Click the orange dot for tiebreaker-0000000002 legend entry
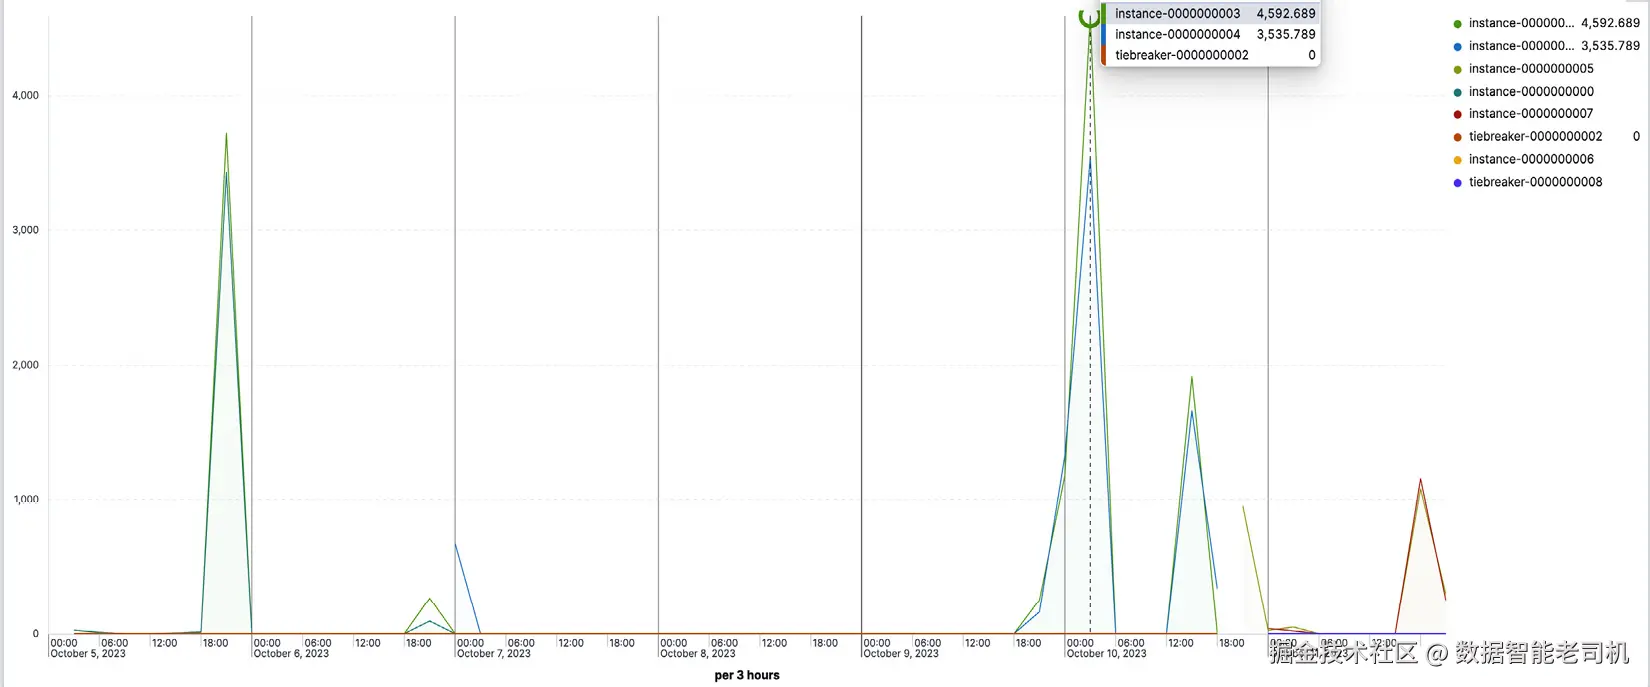Viewport: 1650px width, 687px height. [1457, 138]
